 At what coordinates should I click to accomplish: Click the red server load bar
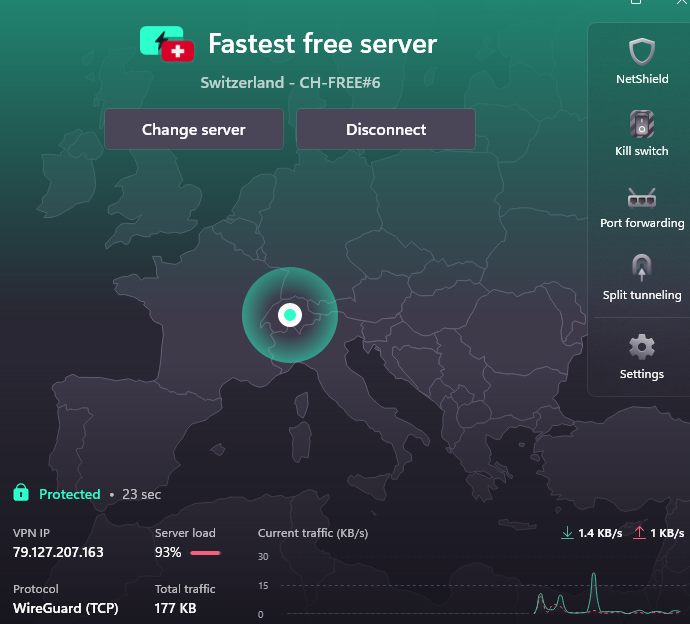point(205,553)
